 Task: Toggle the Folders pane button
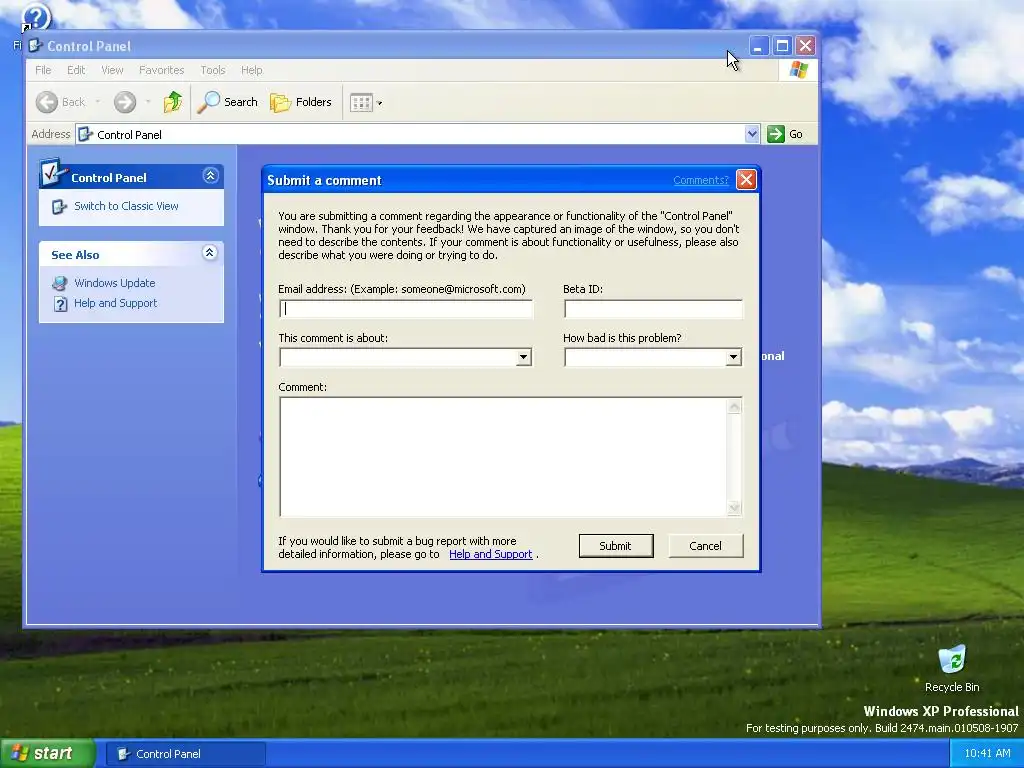(x=301, y=102)
